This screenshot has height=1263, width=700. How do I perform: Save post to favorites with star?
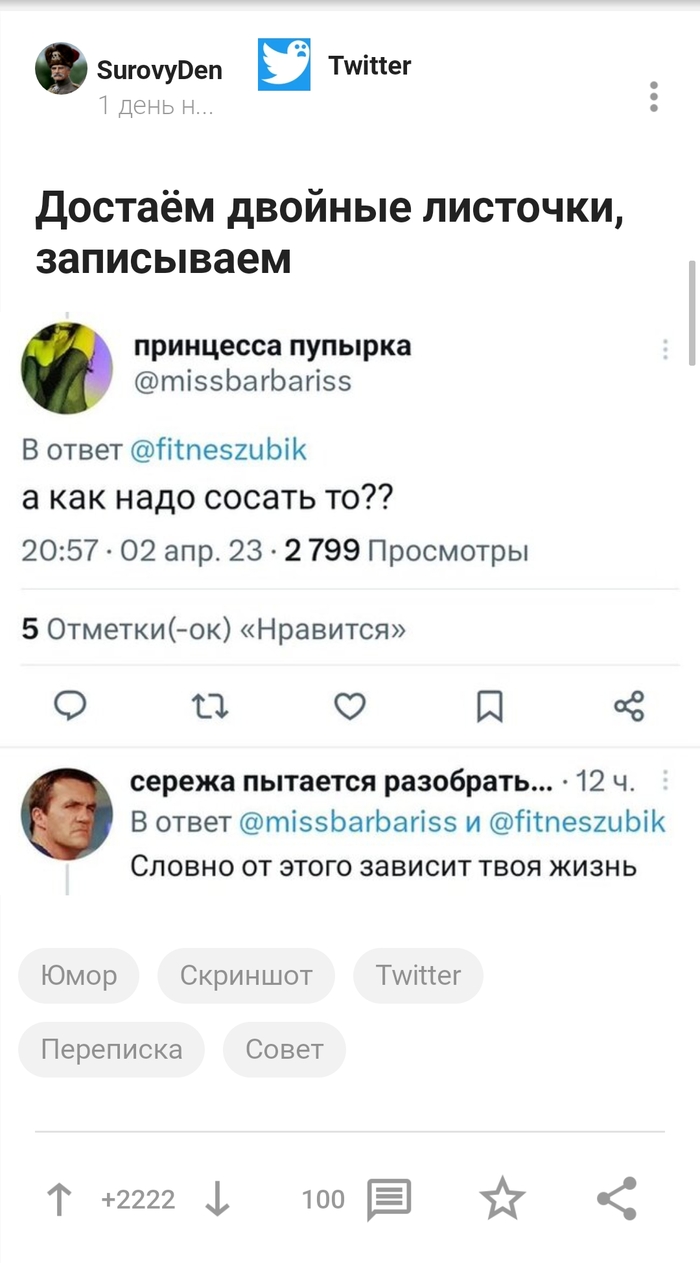tap(502, 1198)
